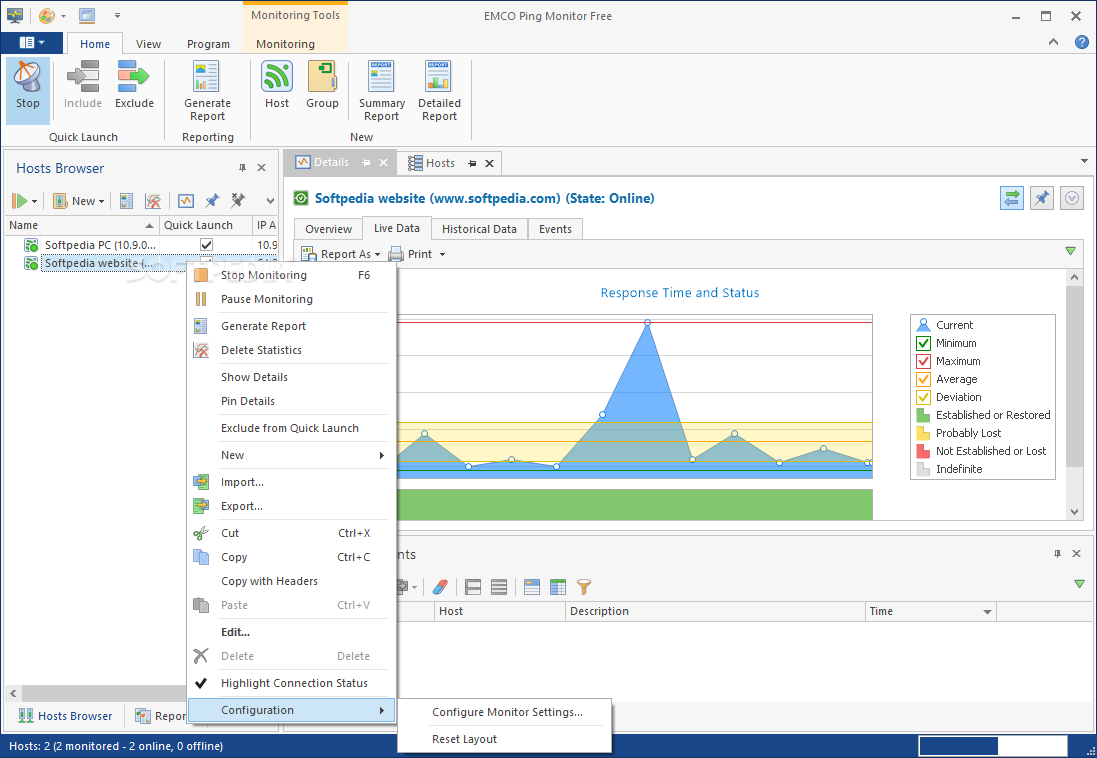Sort by the Description column header

(715, 611)
